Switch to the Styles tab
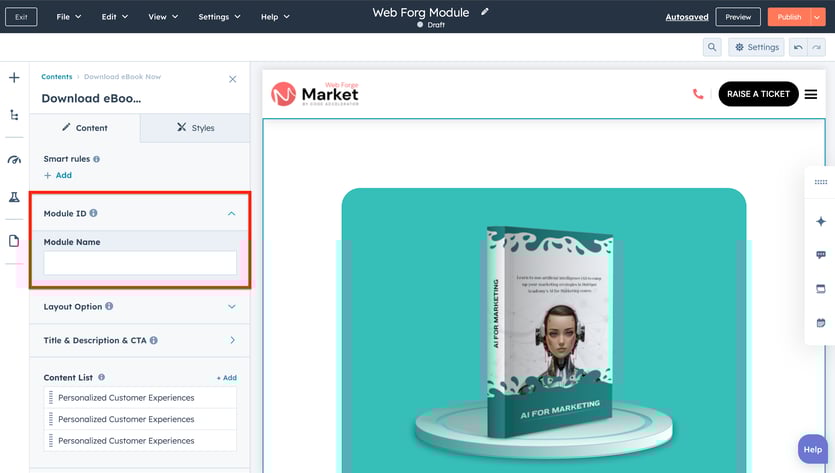Image resolution: width=835 pixels, height=473 pixels. 195,128
